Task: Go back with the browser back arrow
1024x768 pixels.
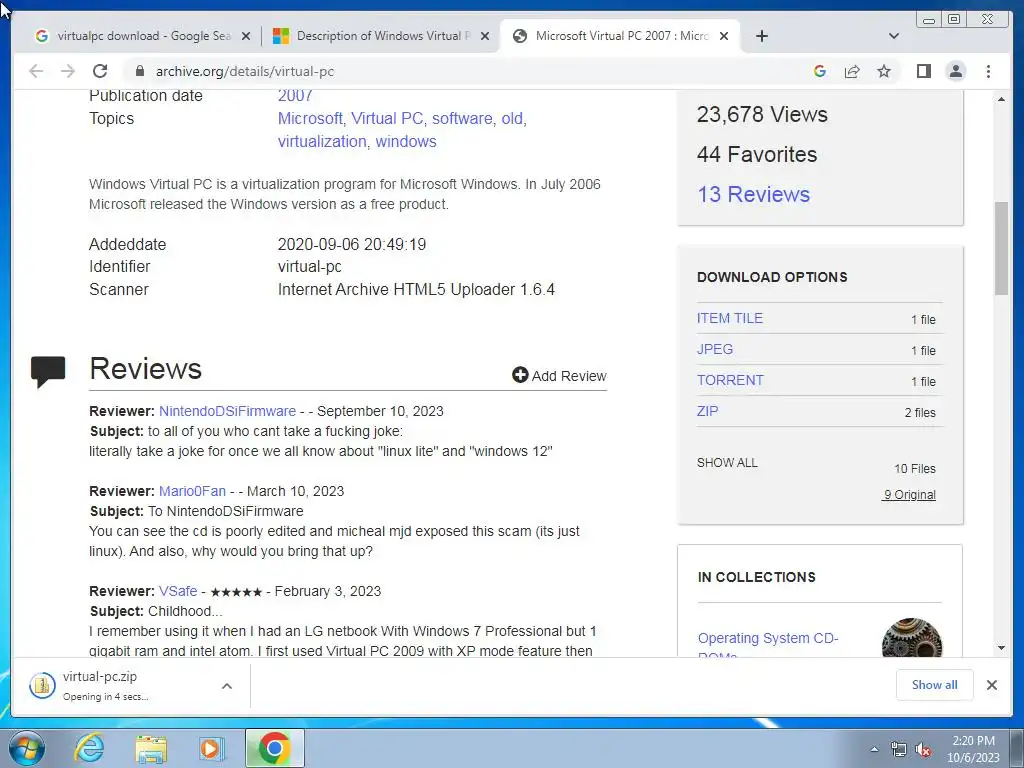Action: click(x=36, y=71)
